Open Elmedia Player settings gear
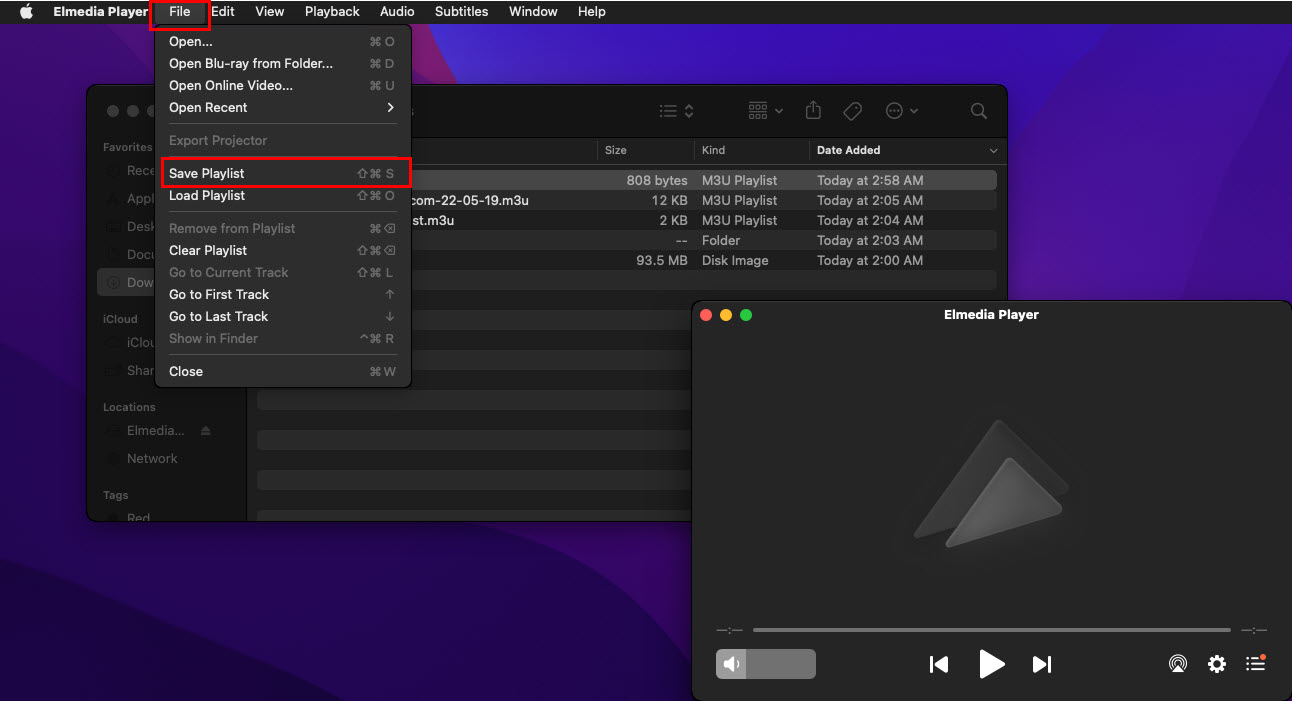This screenshot has width=1292, height=701. [x=1217, y=664]
